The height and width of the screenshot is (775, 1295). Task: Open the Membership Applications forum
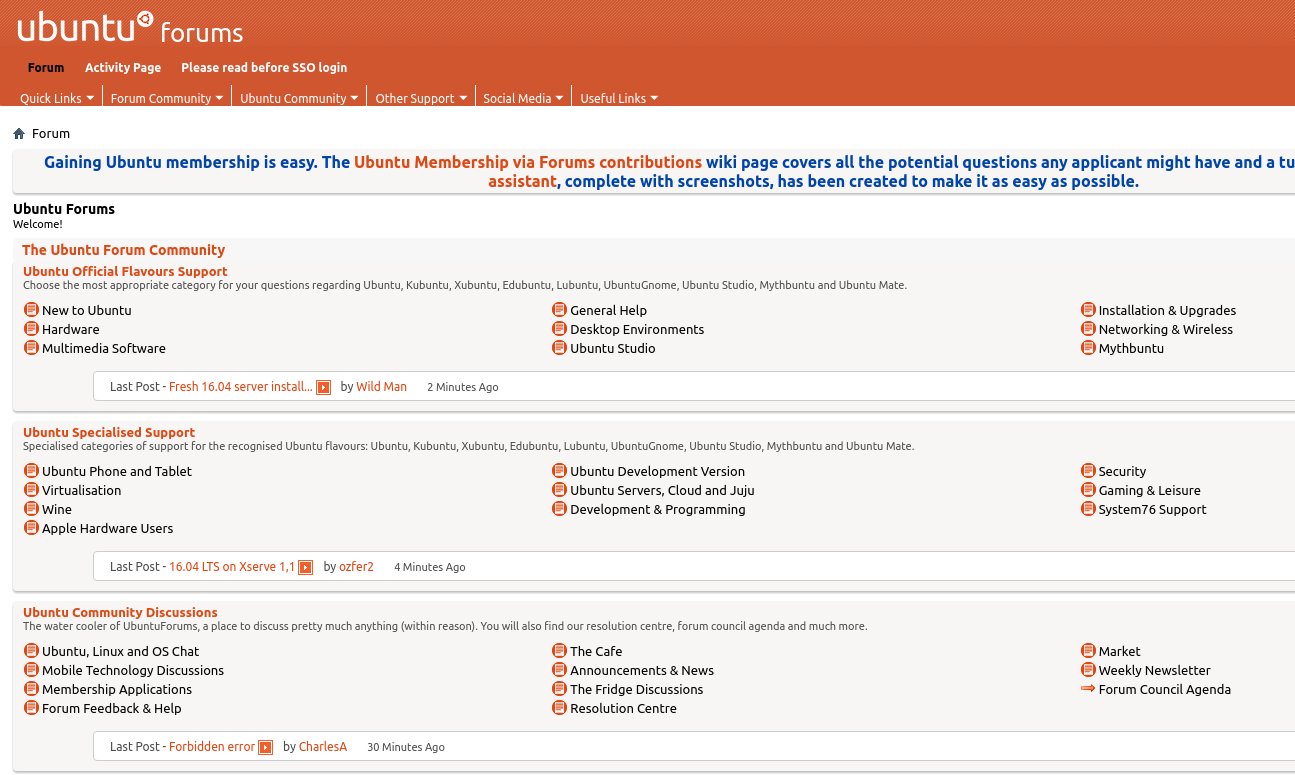click(117, 689)
